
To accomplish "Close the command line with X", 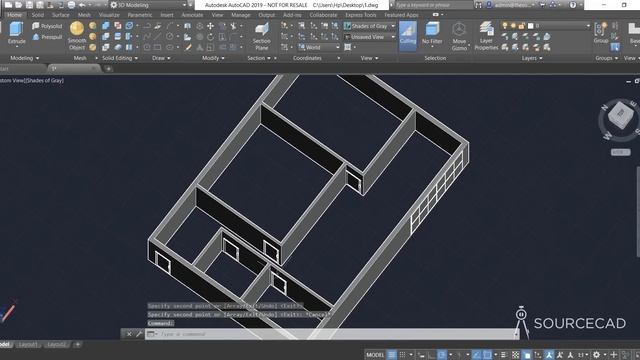I will pyautogui.click(x=129, y=334).
